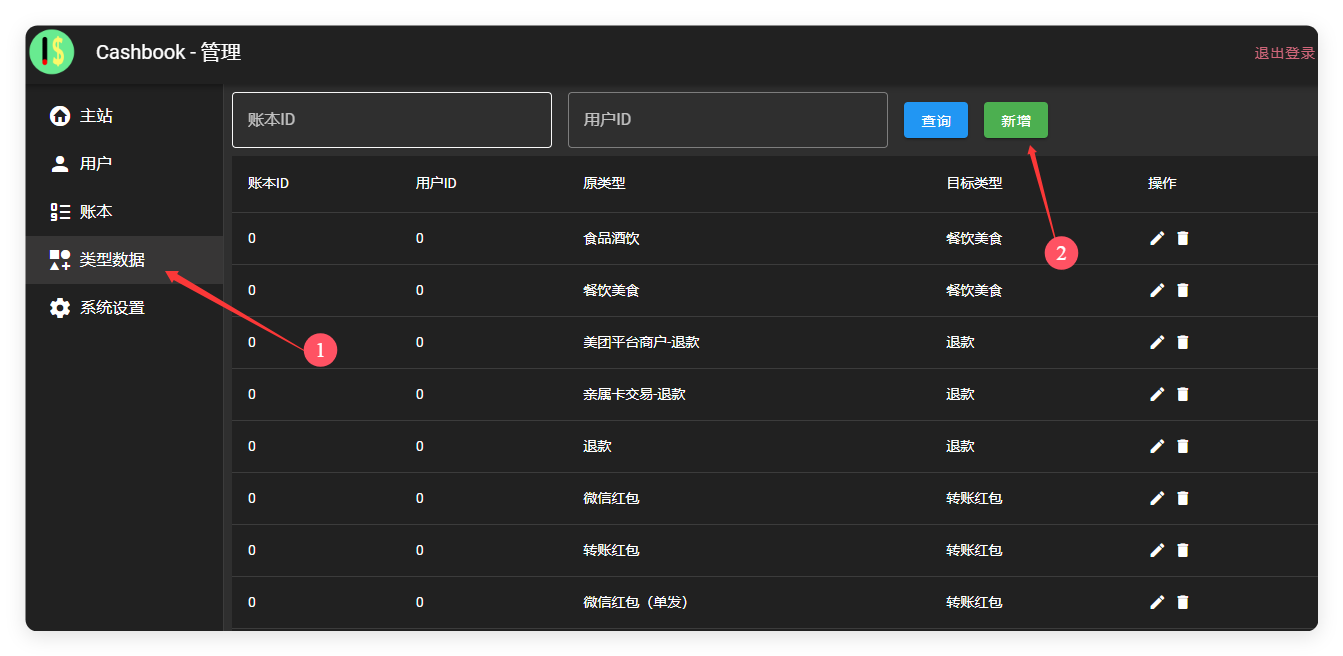
Task: Click the 用户 user icon in sidebar
Action: [59, 163]
